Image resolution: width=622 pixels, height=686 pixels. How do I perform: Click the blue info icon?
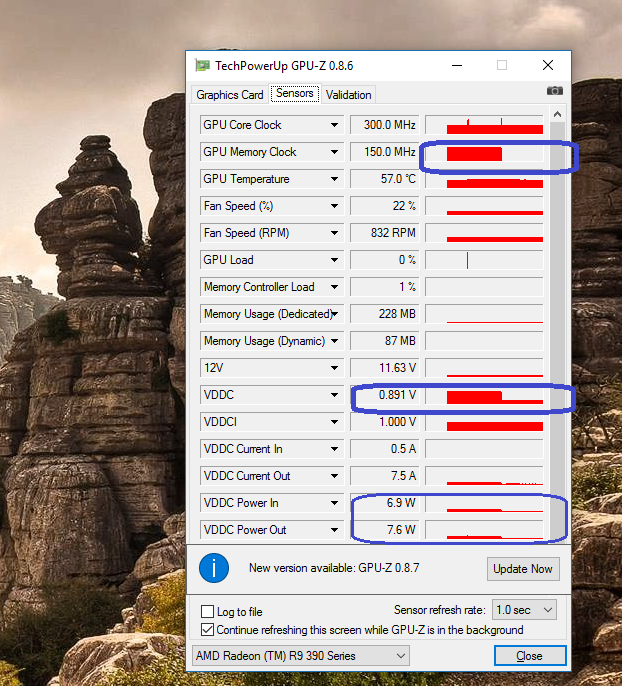tap(214, 568)
